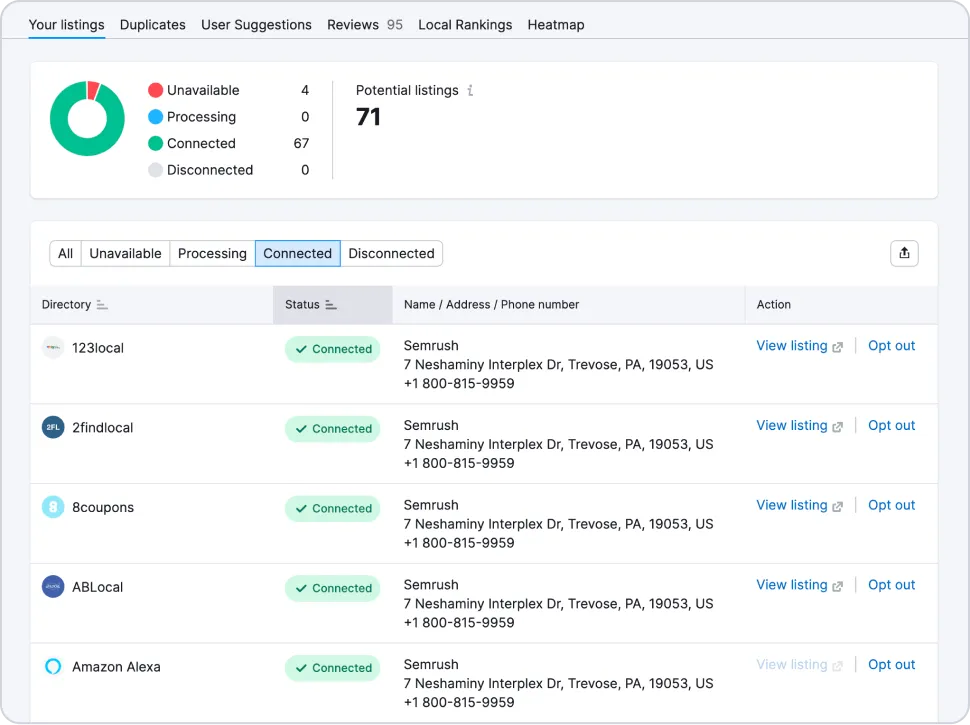Opt out of Amazon Alexa

(x=891, y=665)
